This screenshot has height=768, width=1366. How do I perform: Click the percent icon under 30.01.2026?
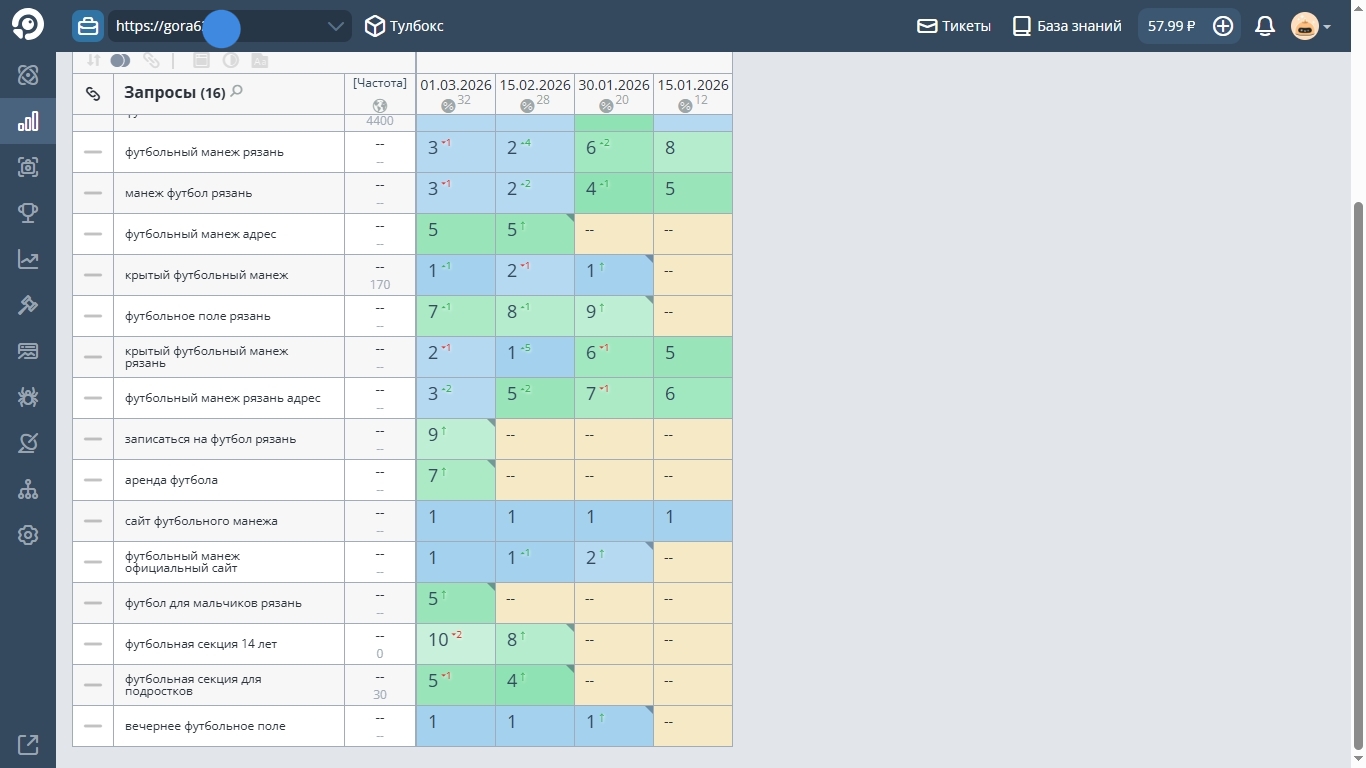click(606, 106)
